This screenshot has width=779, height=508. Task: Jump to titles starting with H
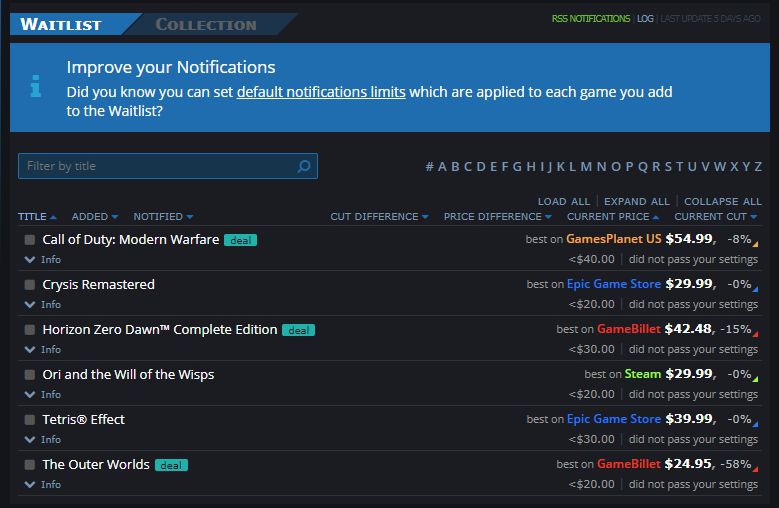[531, 166]
